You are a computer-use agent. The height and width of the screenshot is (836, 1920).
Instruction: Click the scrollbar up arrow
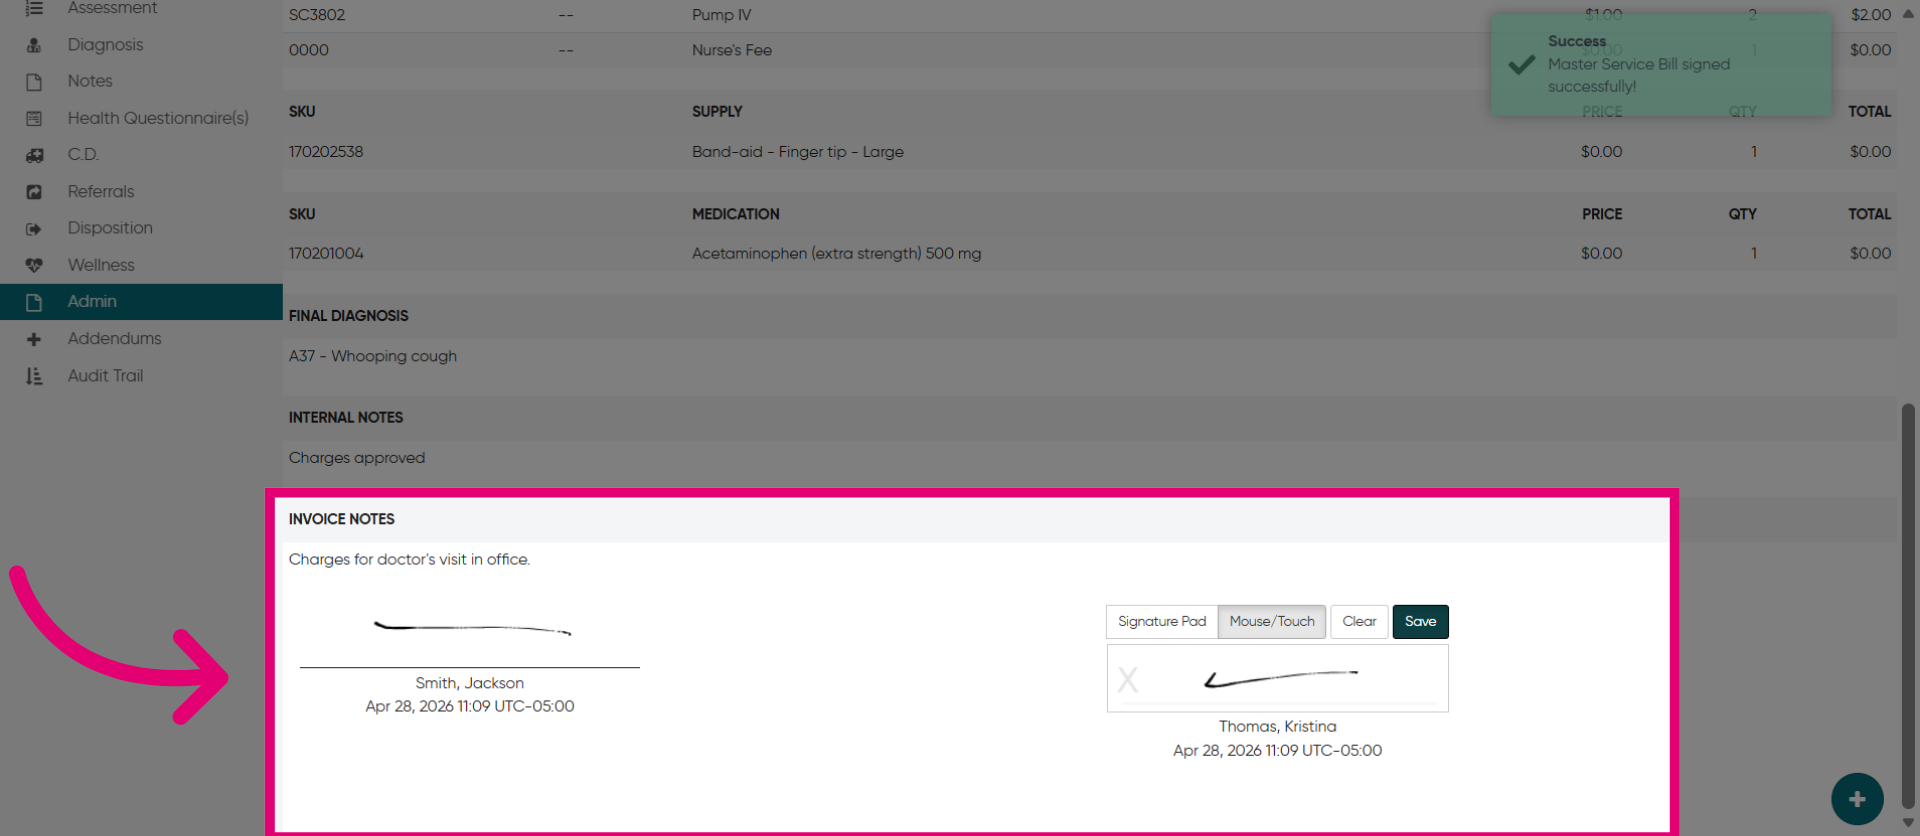click(1908, 14)
